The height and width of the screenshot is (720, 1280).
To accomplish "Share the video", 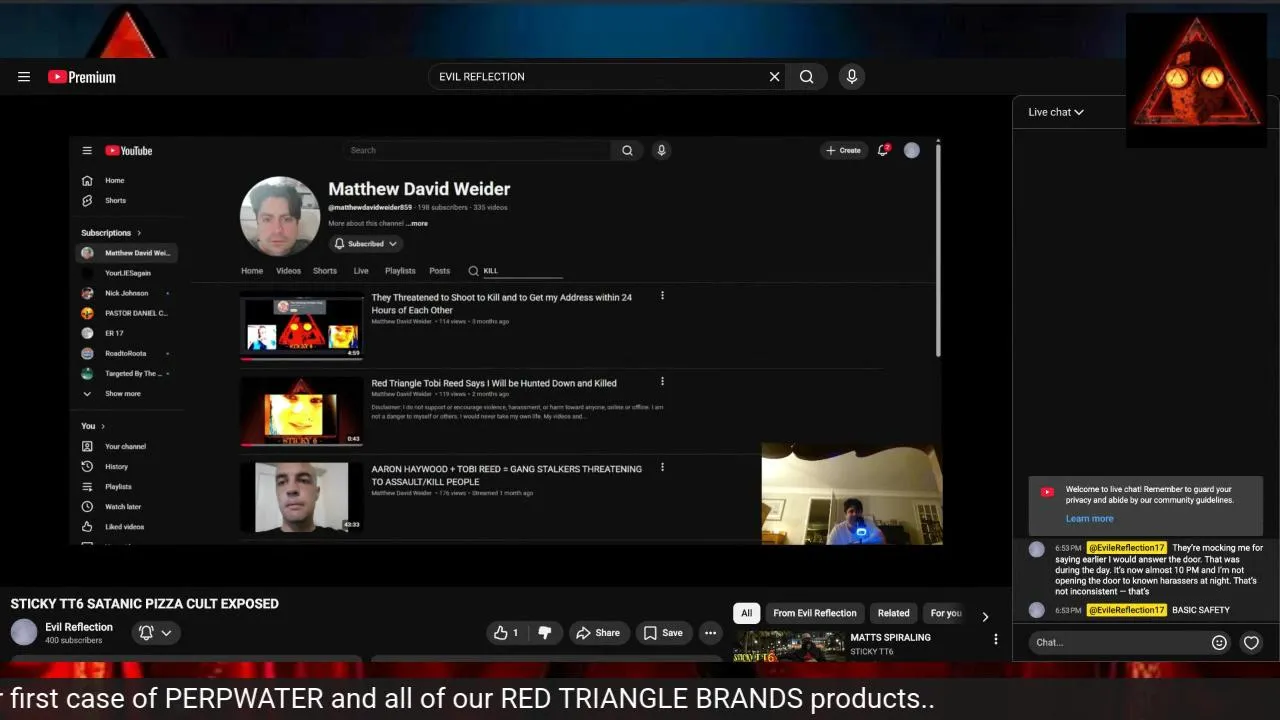I will tap(597, 633).
